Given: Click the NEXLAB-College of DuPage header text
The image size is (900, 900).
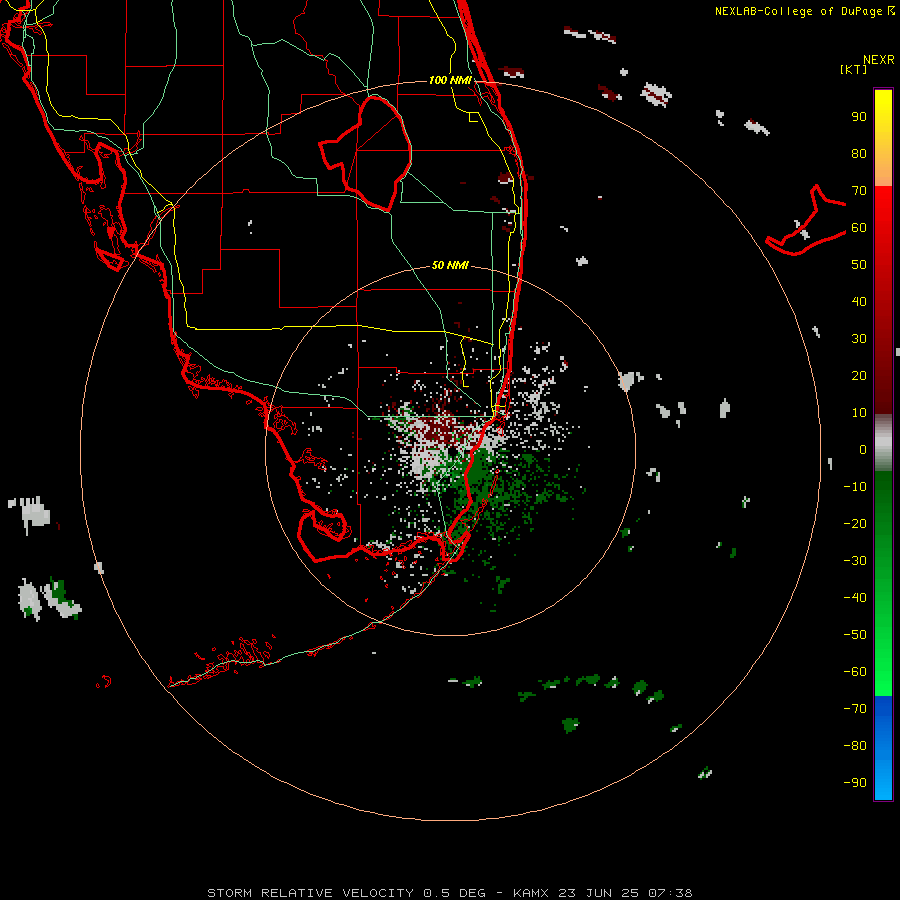Looking at the screenshot, I should pyautogui.click(x=798, y=11).
